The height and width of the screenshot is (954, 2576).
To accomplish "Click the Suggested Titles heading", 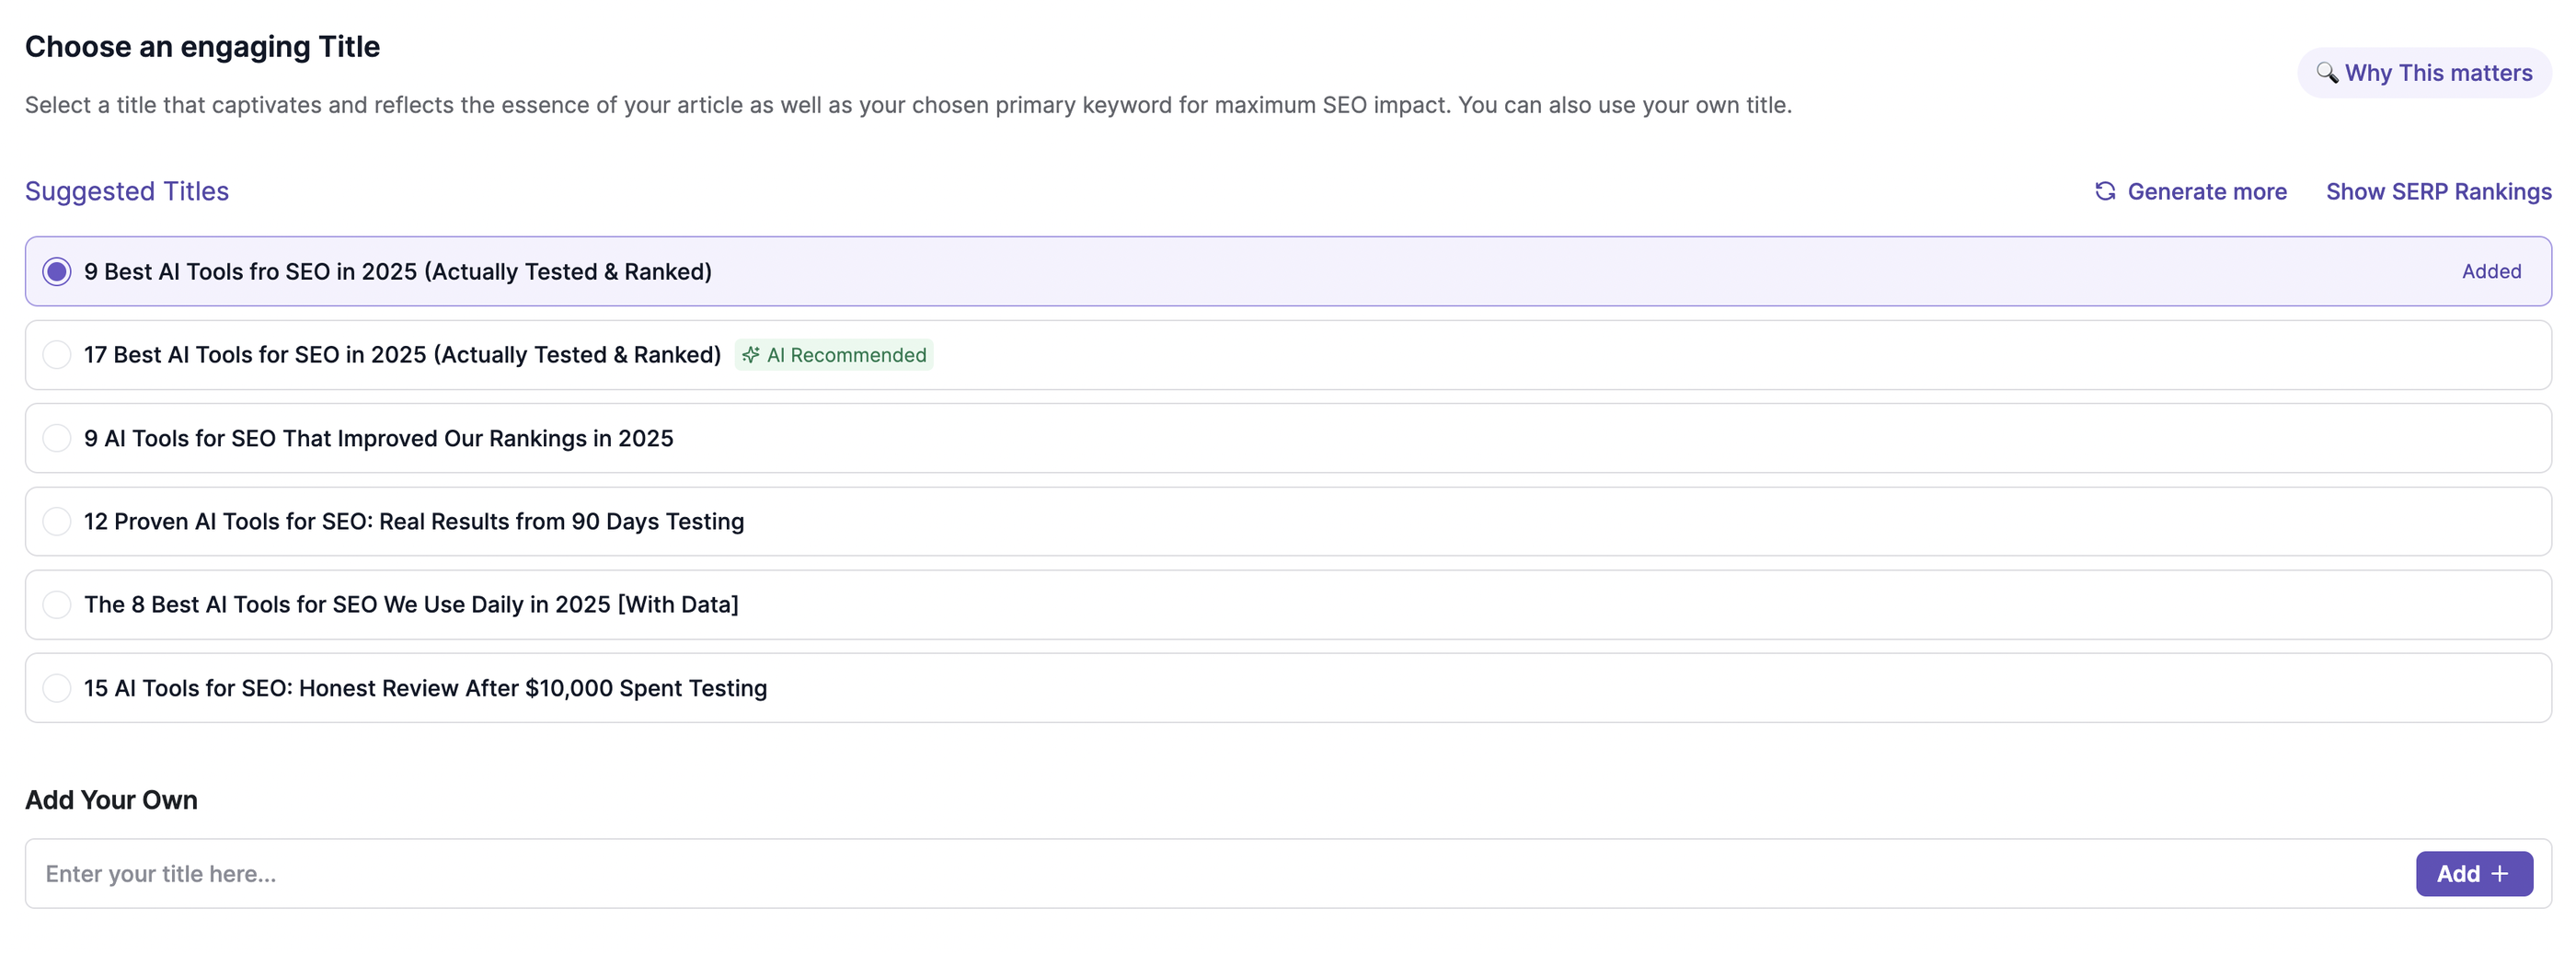I will (127, 191).
